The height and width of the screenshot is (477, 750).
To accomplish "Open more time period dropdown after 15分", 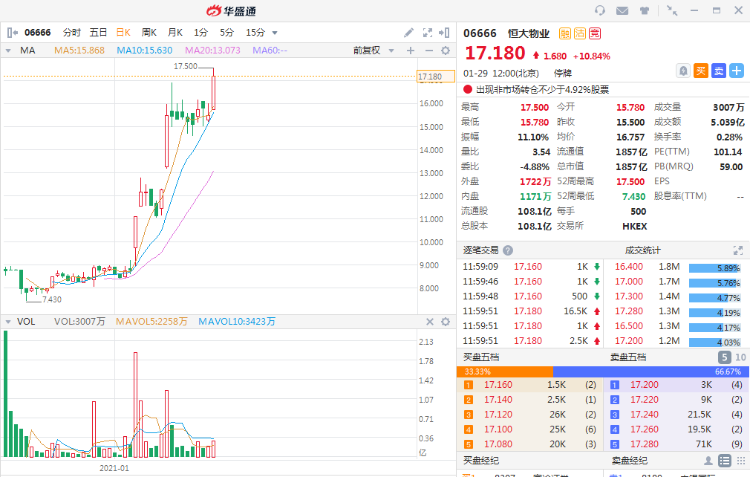I will [275, 33].
